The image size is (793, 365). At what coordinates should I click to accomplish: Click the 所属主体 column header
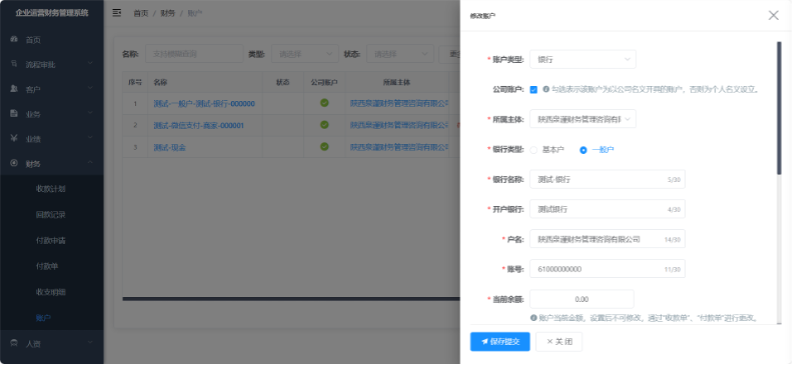397,82
